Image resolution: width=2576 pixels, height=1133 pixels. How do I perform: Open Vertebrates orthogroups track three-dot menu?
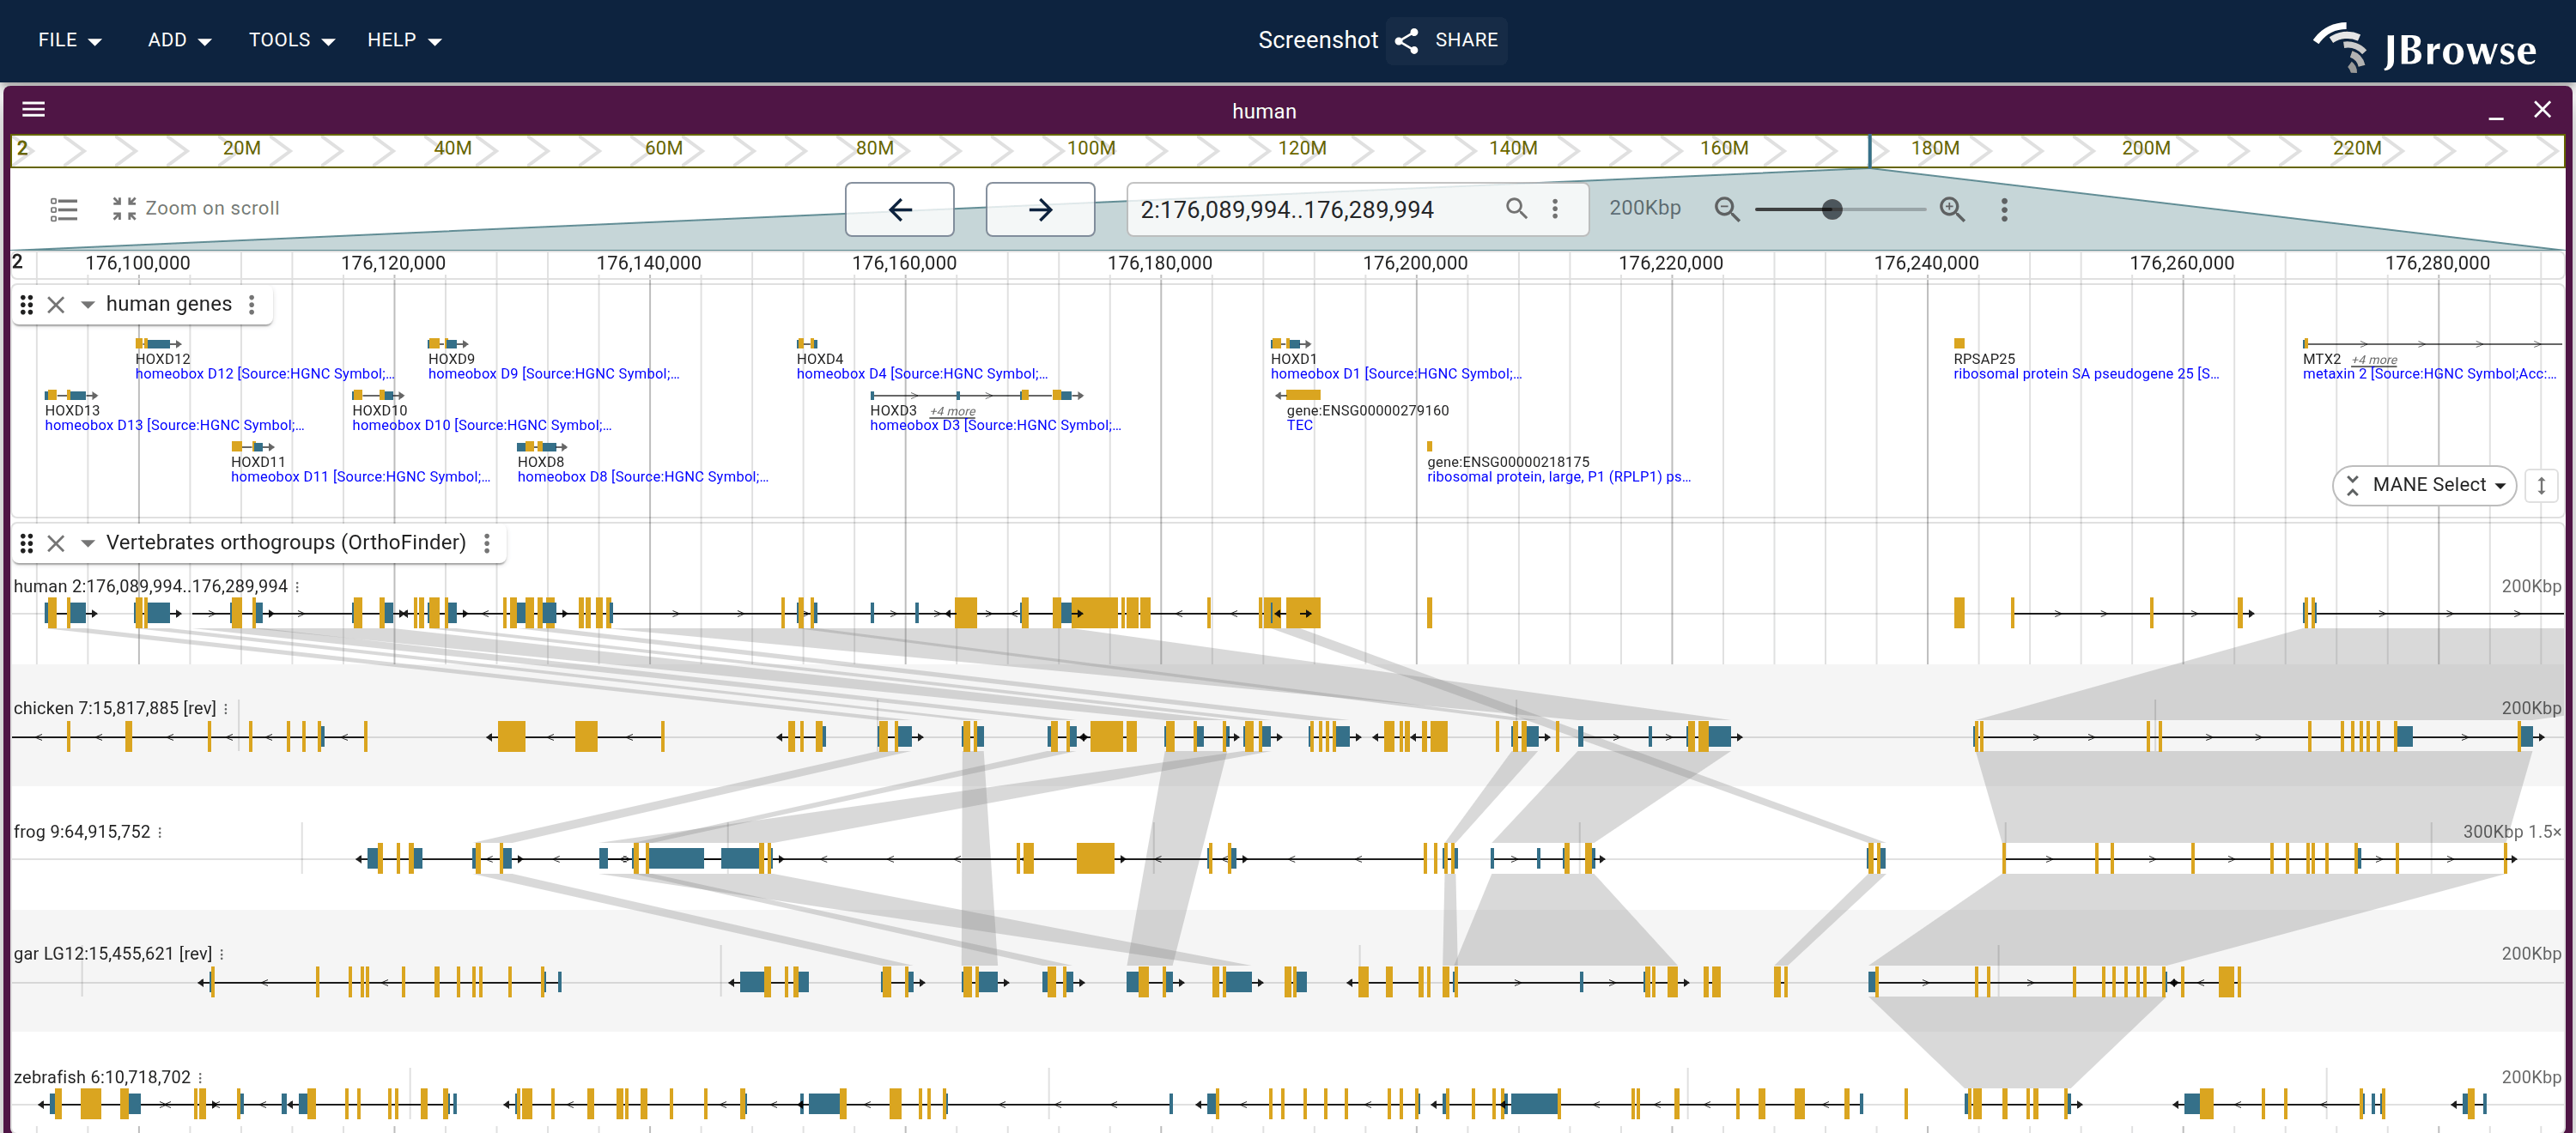487,543
